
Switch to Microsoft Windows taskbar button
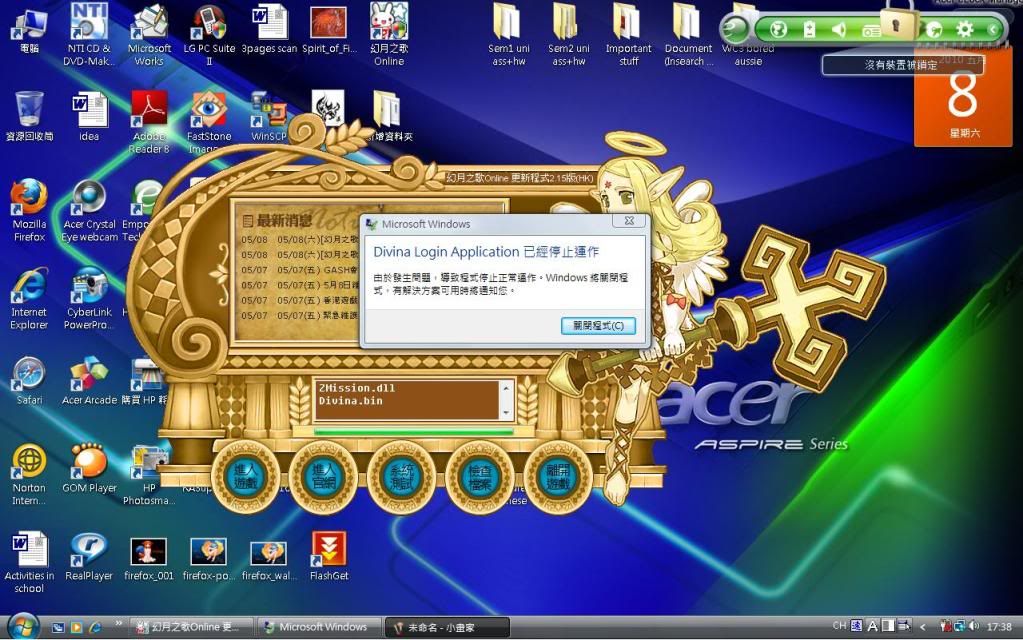coord(318,627)
